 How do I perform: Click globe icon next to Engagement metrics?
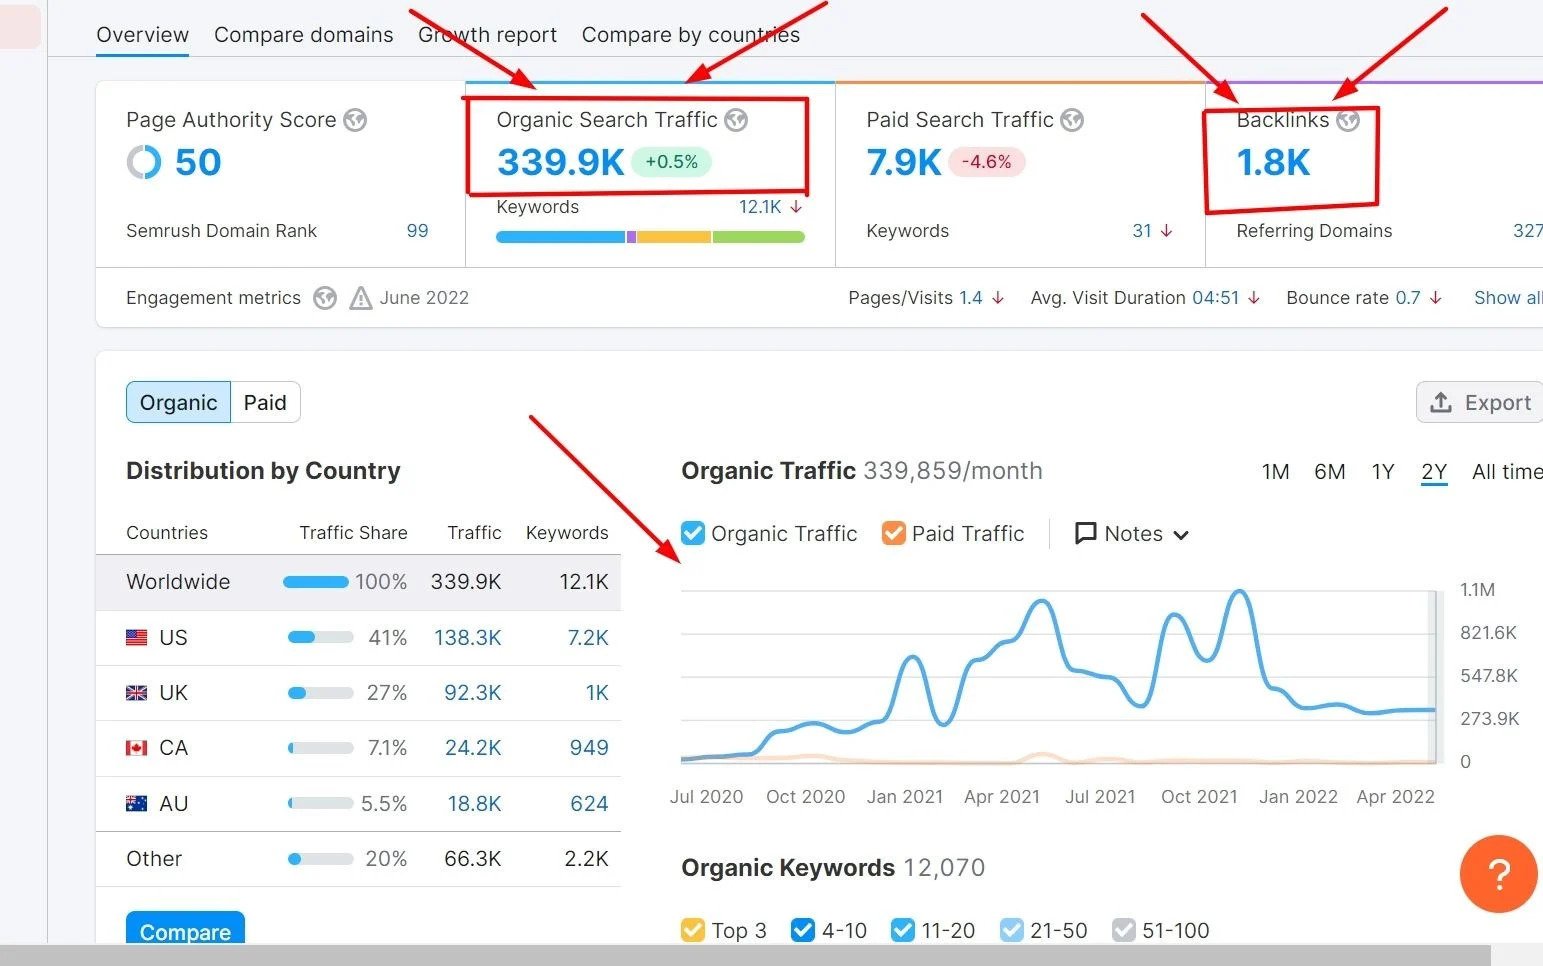pos(325,298)
